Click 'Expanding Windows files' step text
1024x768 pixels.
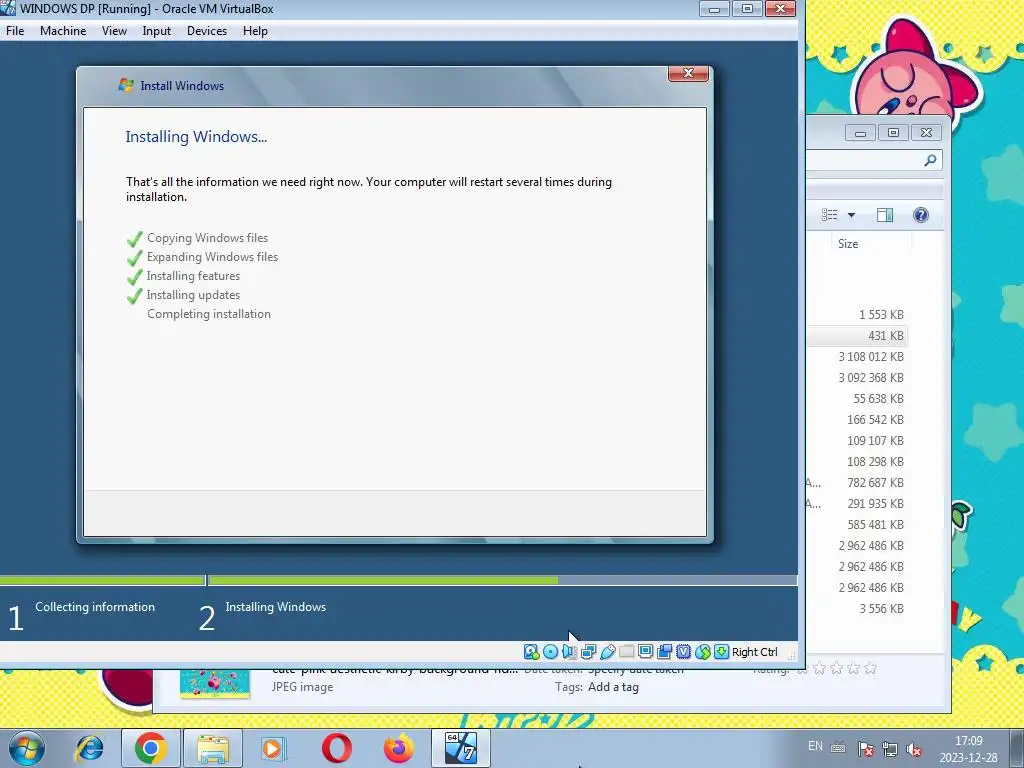pyautogui.click(x=212, y=257)
